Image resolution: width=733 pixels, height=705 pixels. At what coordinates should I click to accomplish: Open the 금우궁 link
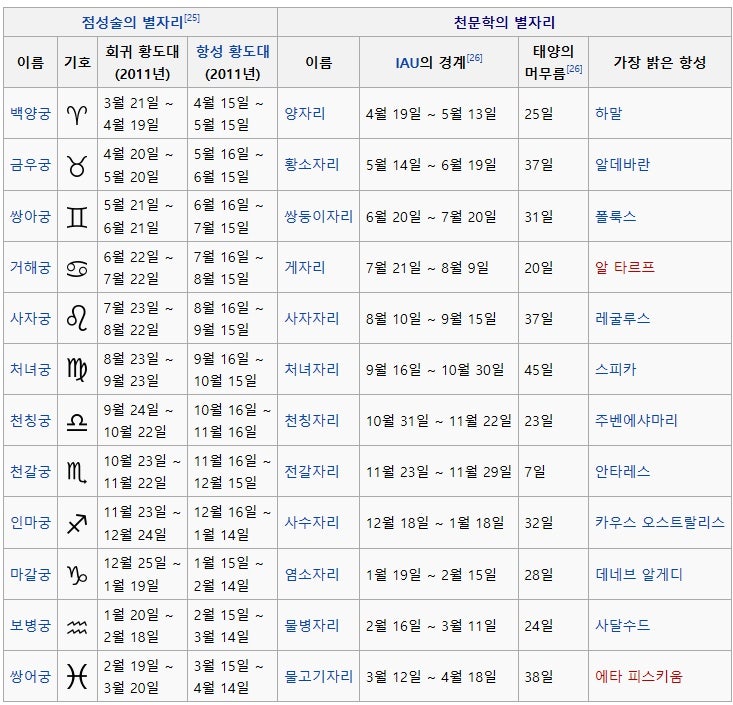(30, 165)
